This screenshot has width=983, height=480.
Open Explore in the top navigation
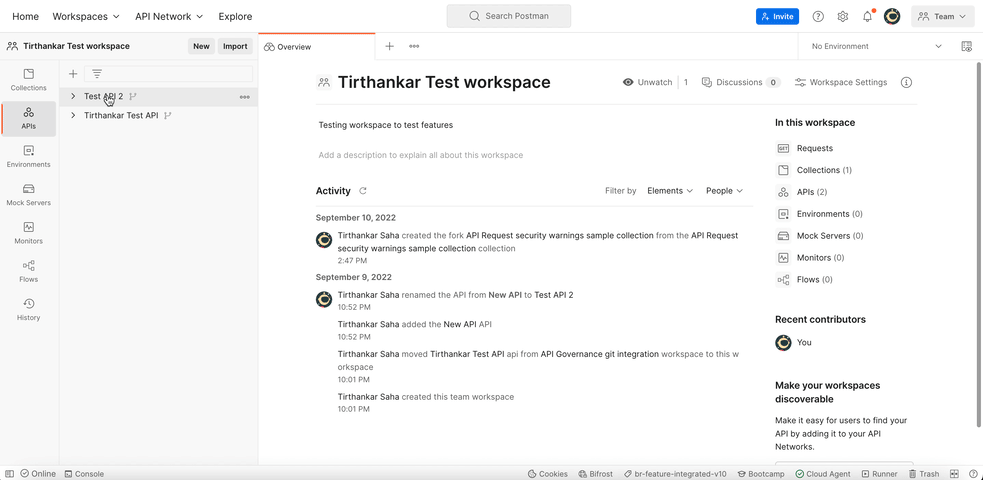click(235, 17)
